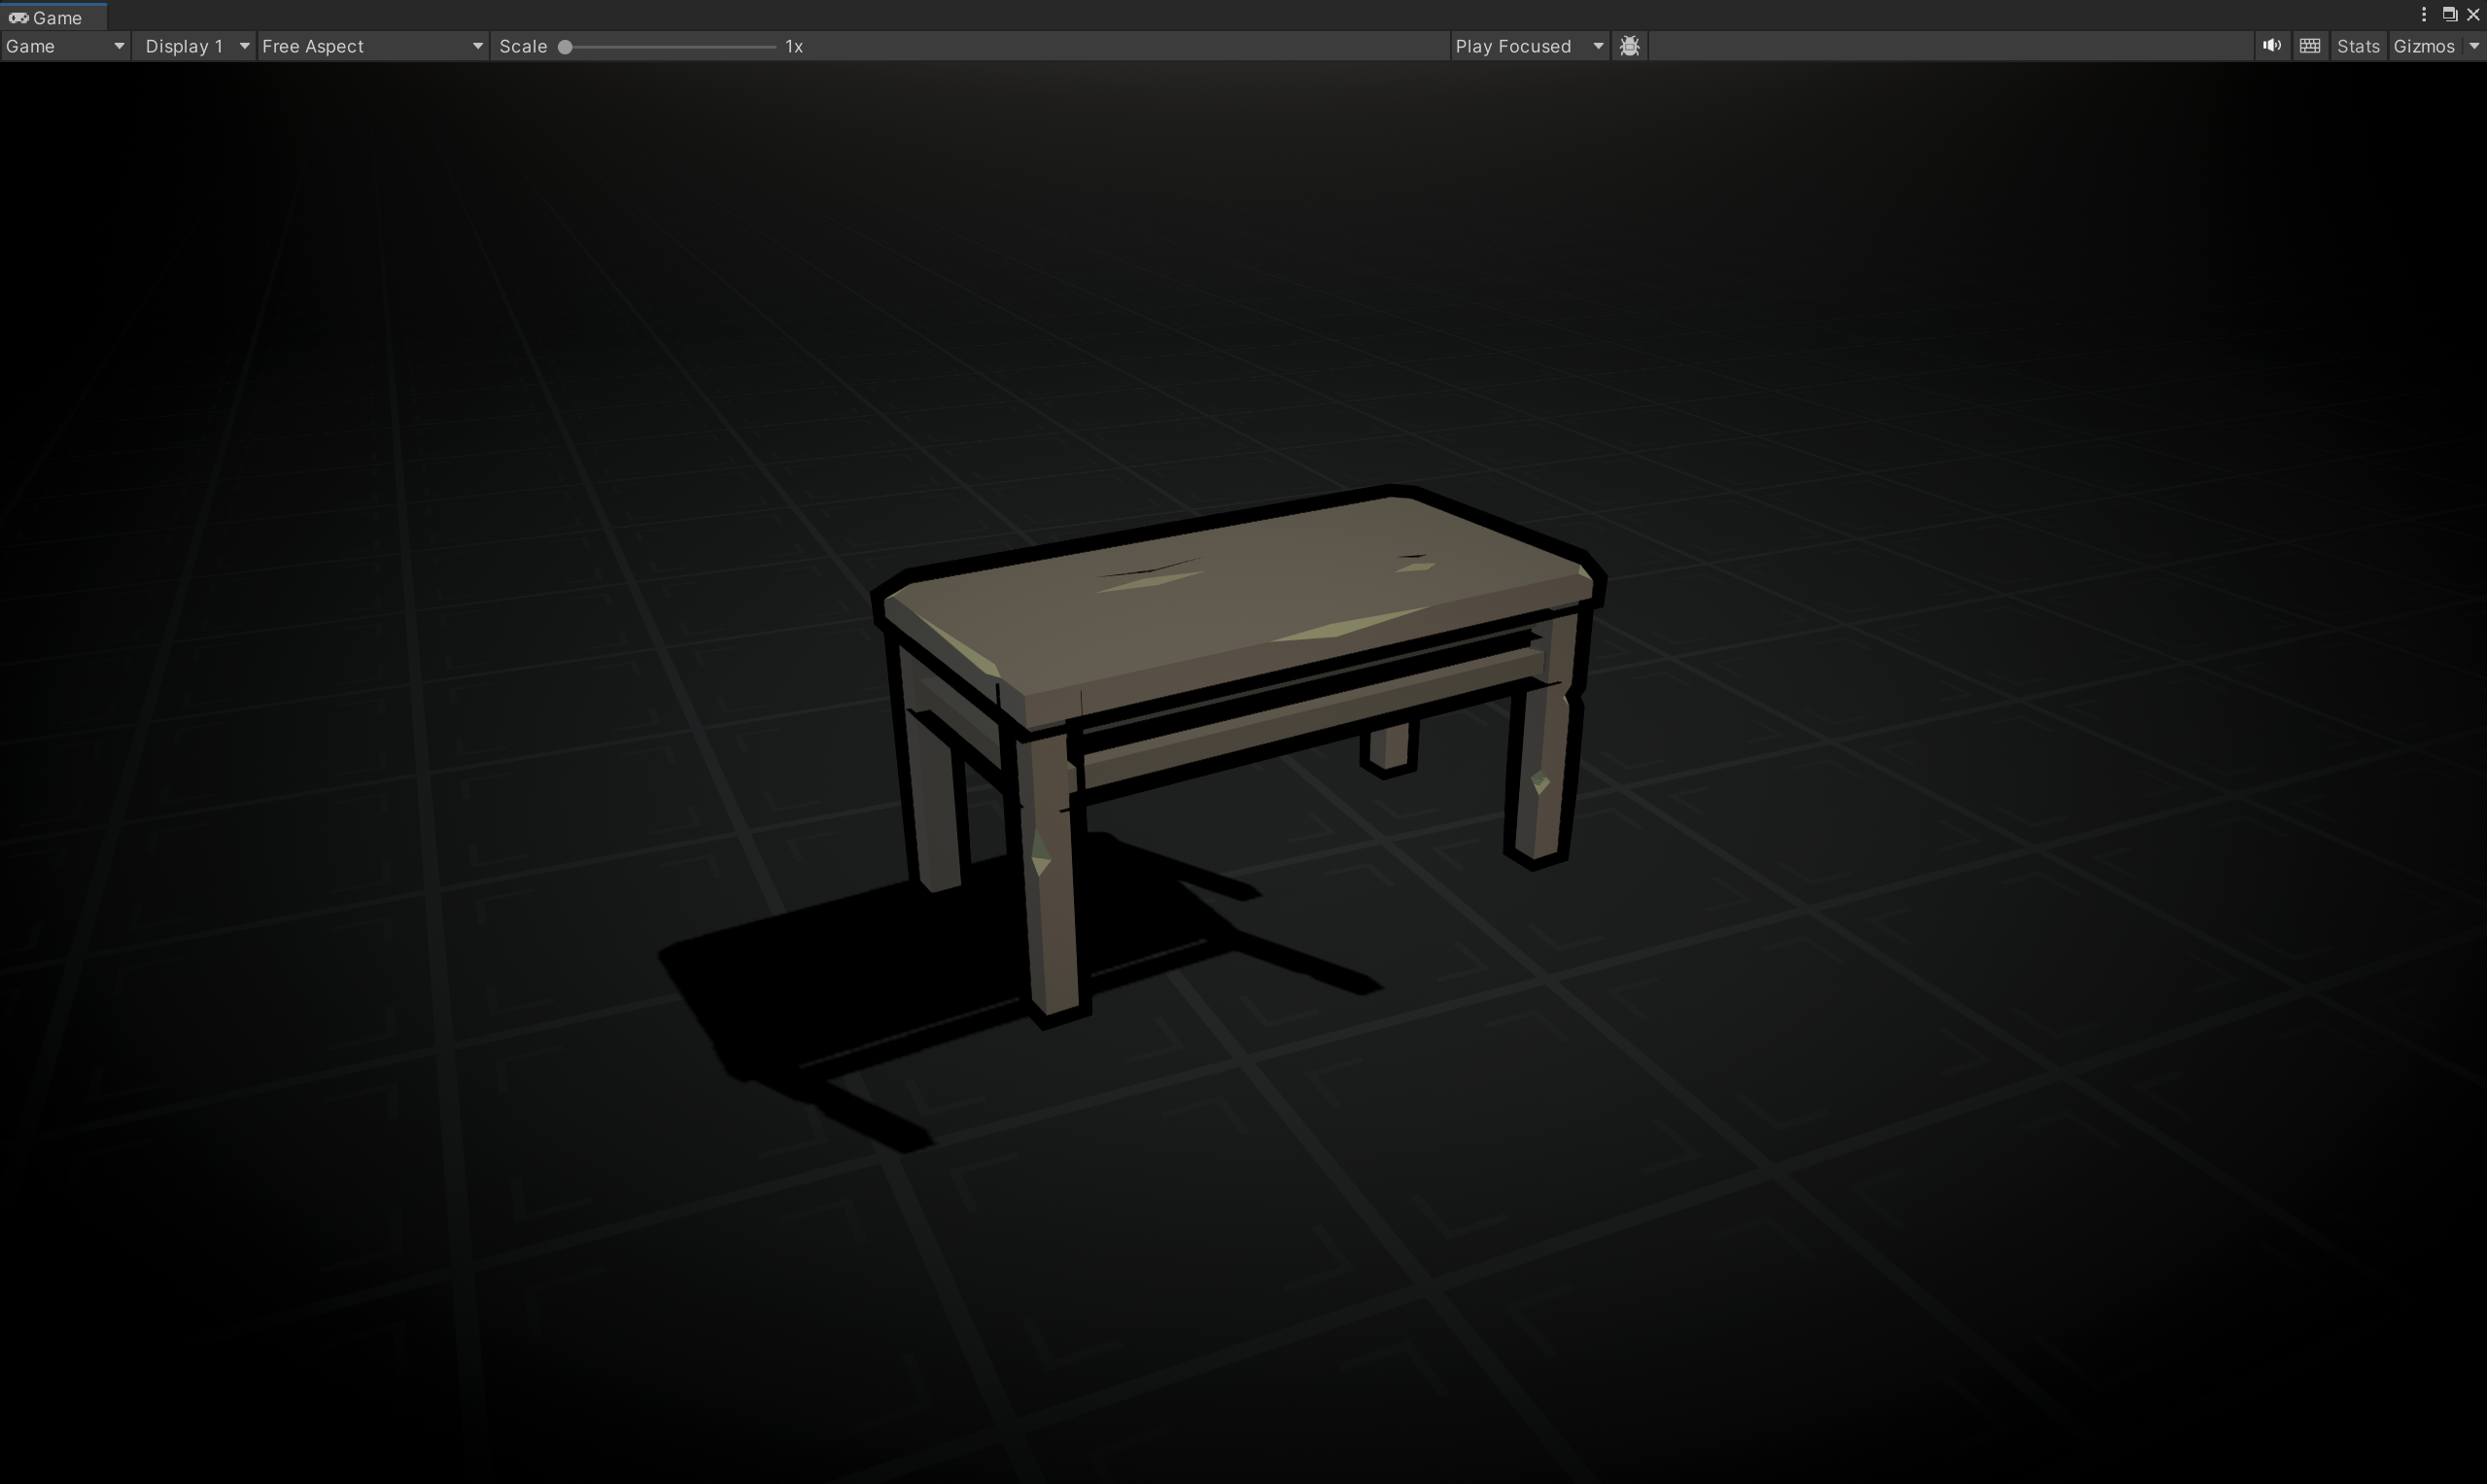Toggle the Stats overlay

2357,46
